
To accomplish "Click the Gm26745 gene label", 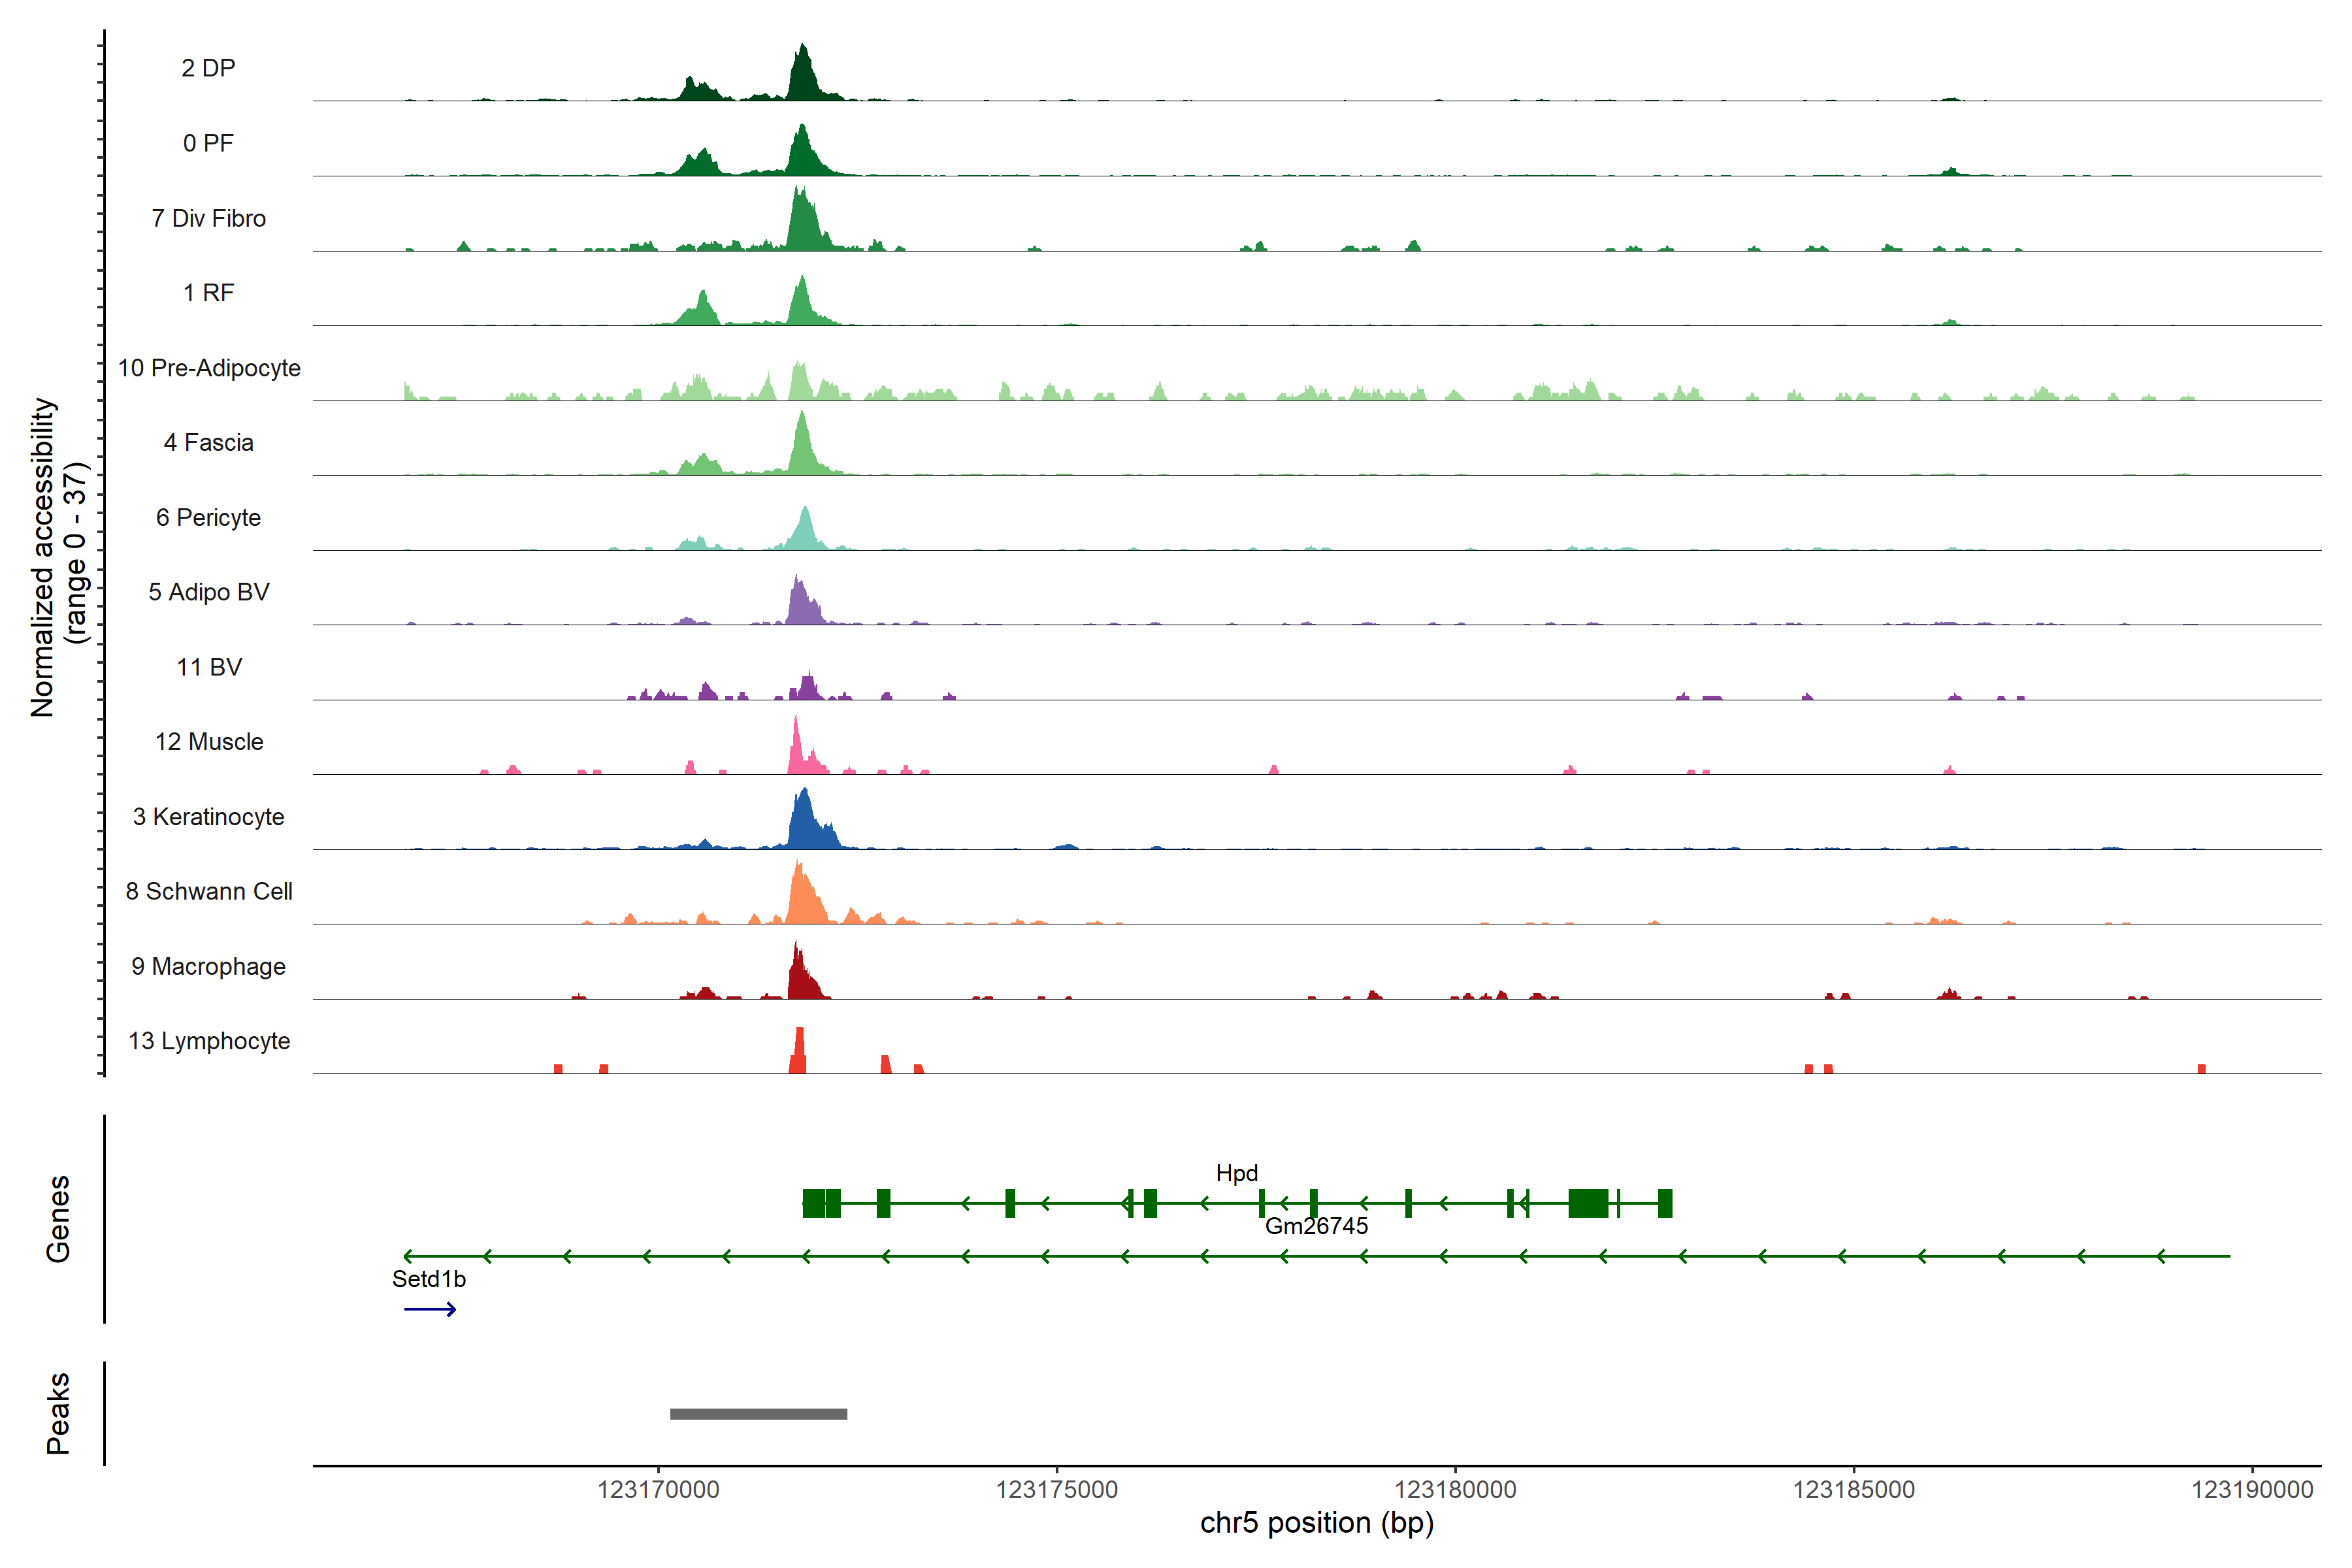I will click(1316, 1226).
